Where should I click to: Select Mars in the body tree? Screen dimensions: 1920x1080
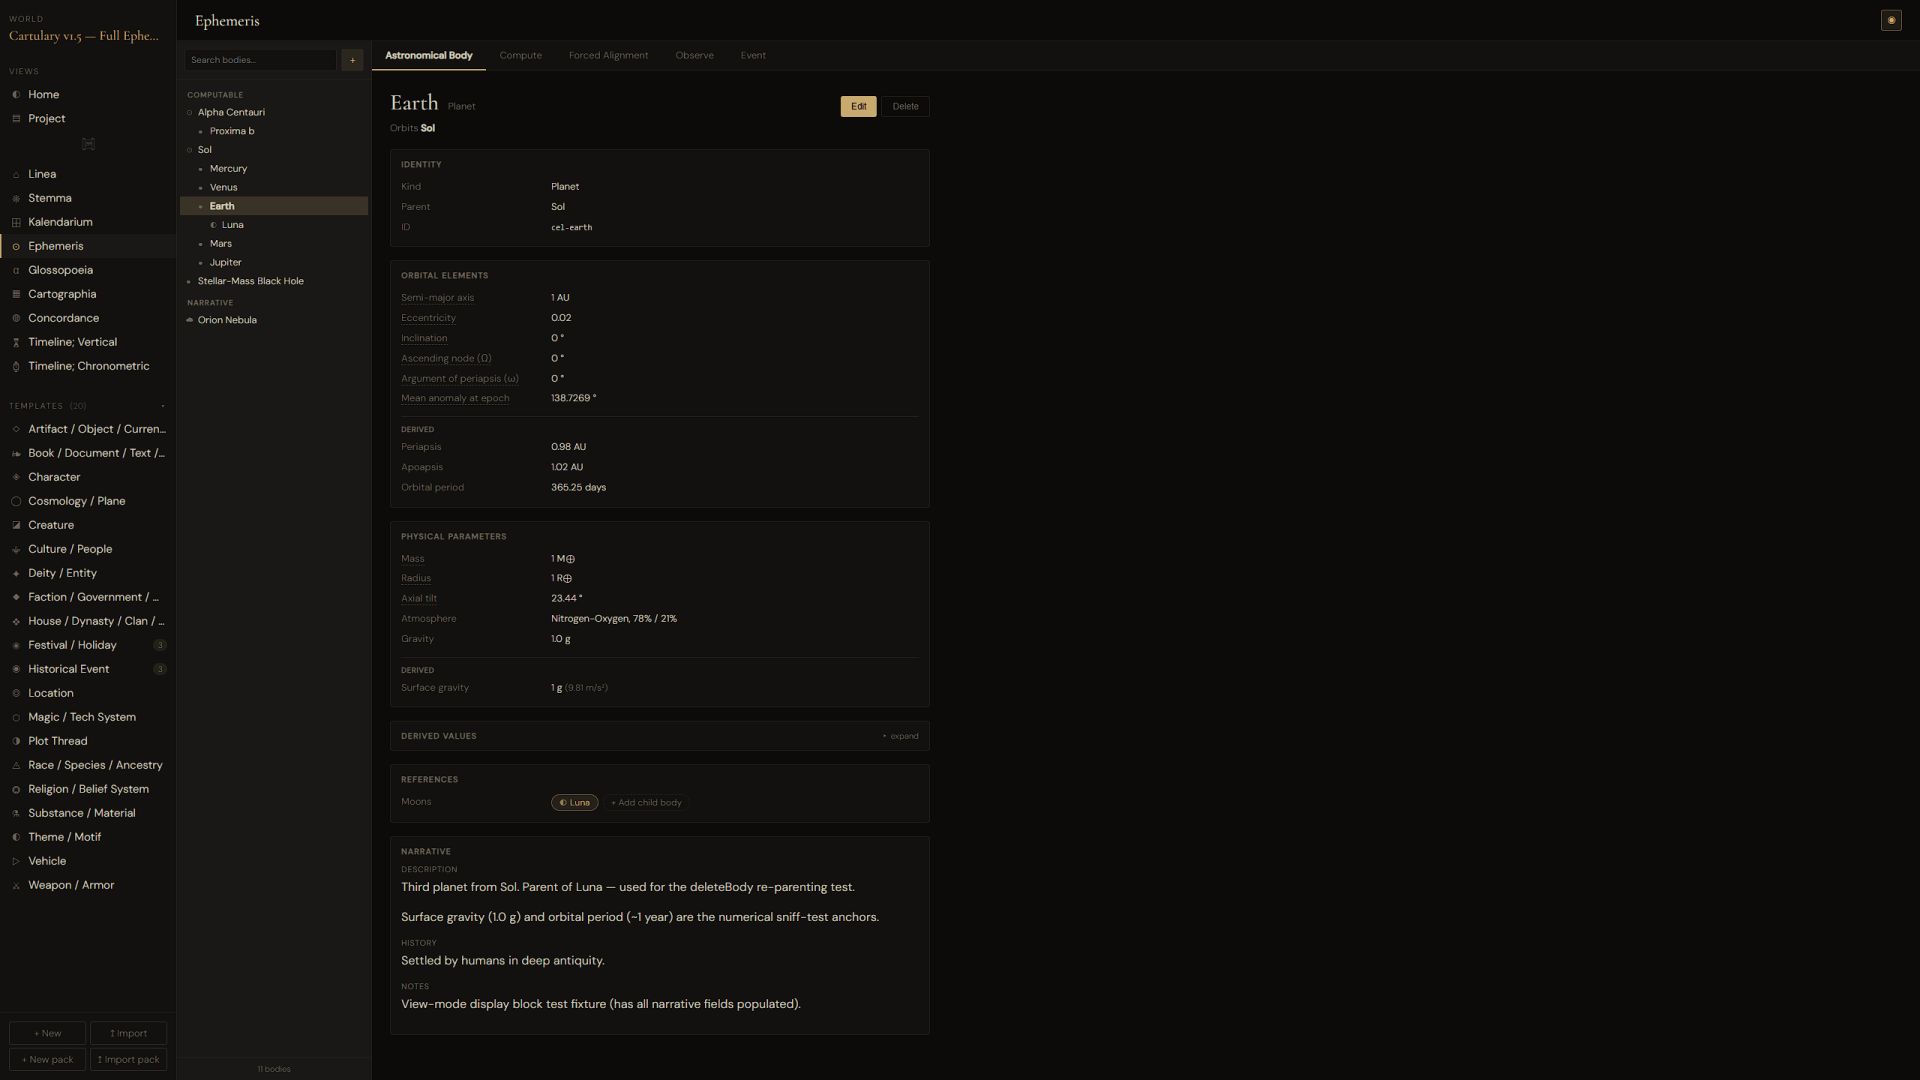[x=274, y=244]
